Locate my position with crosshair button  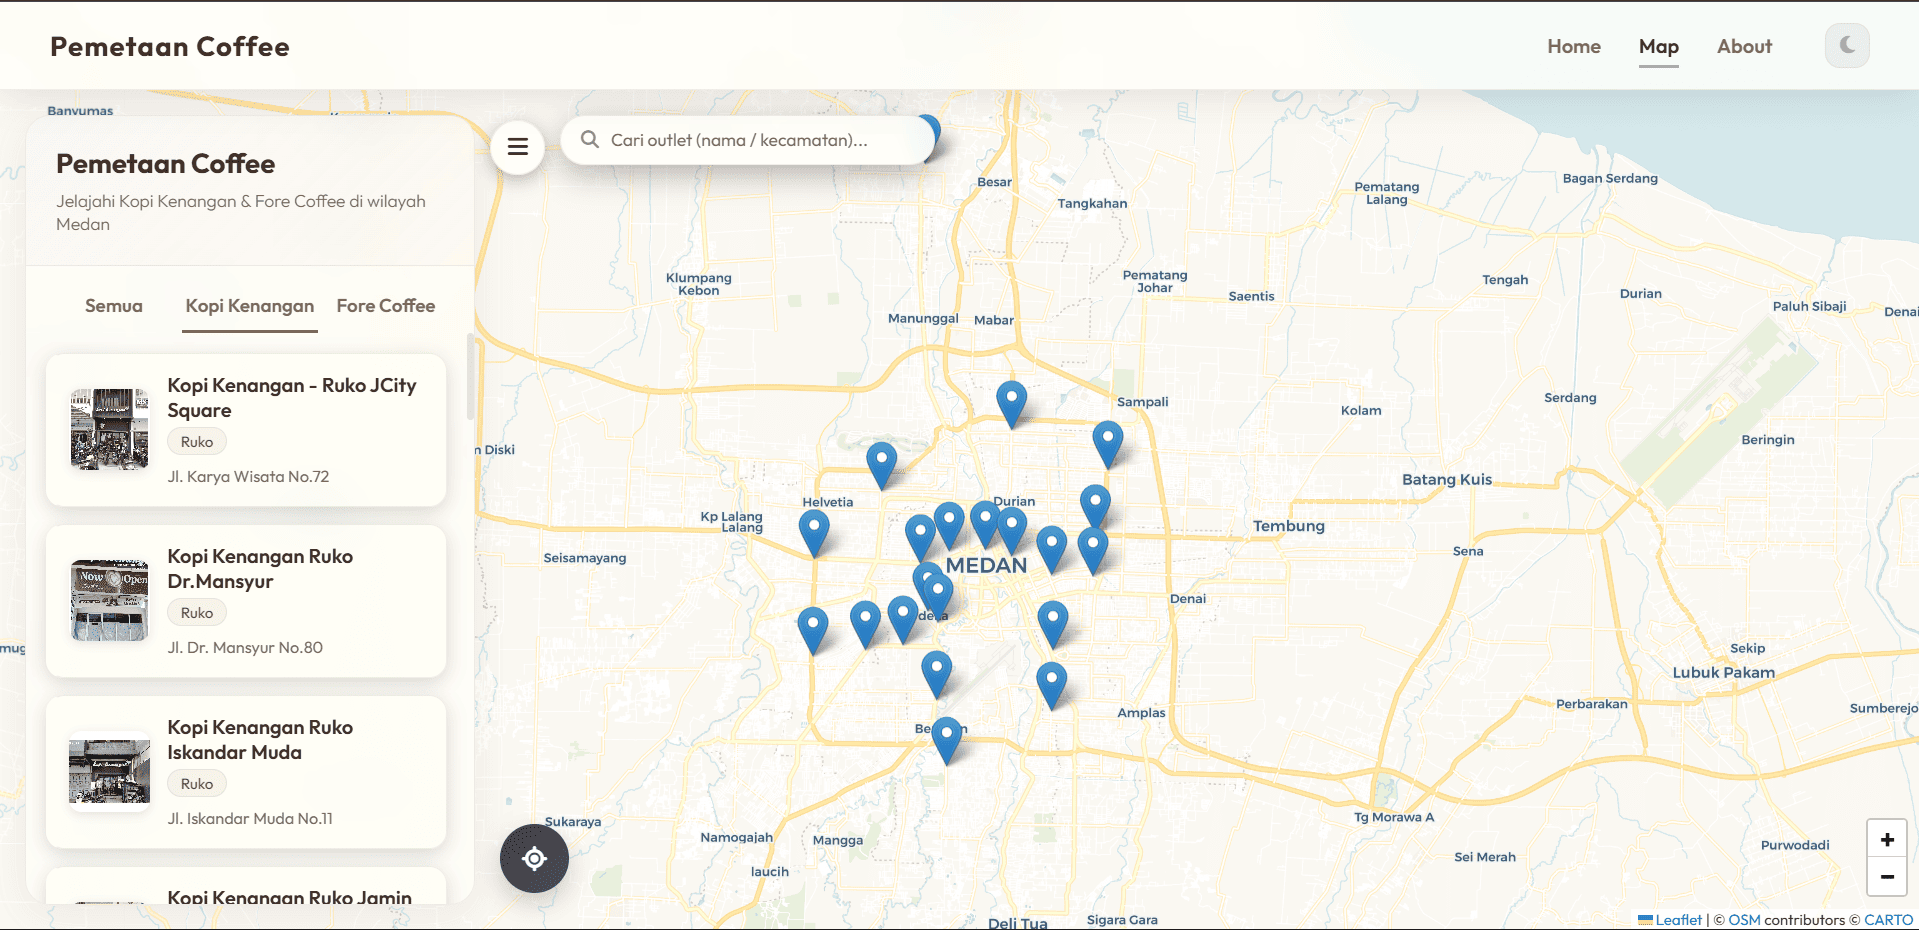point(534,858)
